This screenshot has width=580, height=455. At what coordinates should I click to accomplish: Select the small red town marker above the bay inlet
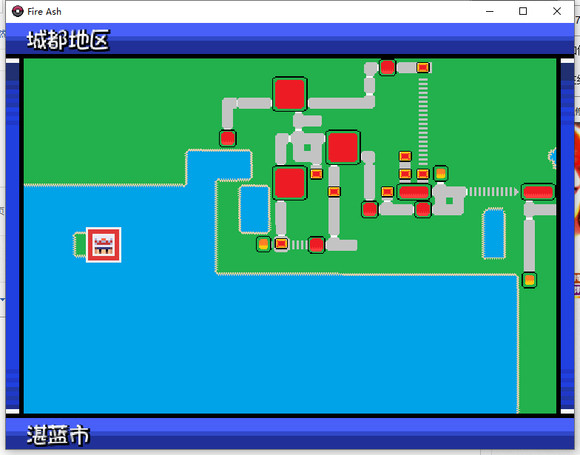227,138
